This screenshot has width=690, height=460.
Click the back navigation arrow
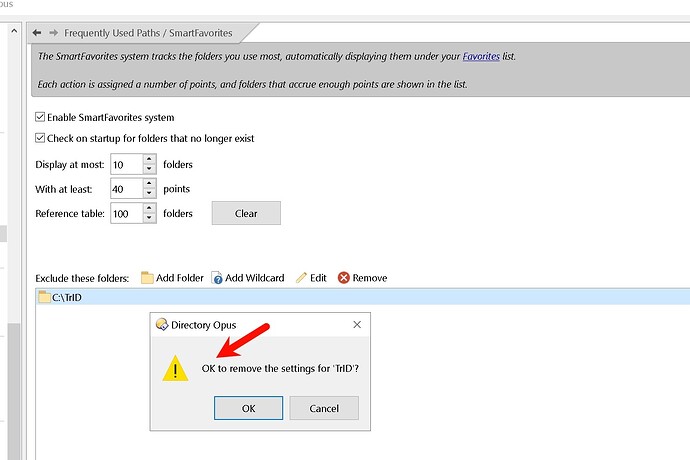37,33
